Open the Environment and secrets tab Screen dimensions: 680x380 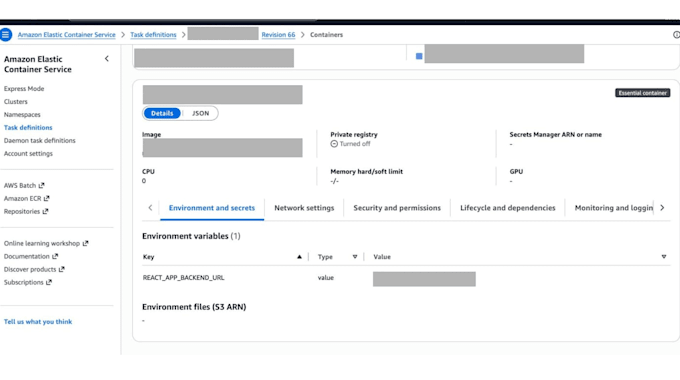212,208
